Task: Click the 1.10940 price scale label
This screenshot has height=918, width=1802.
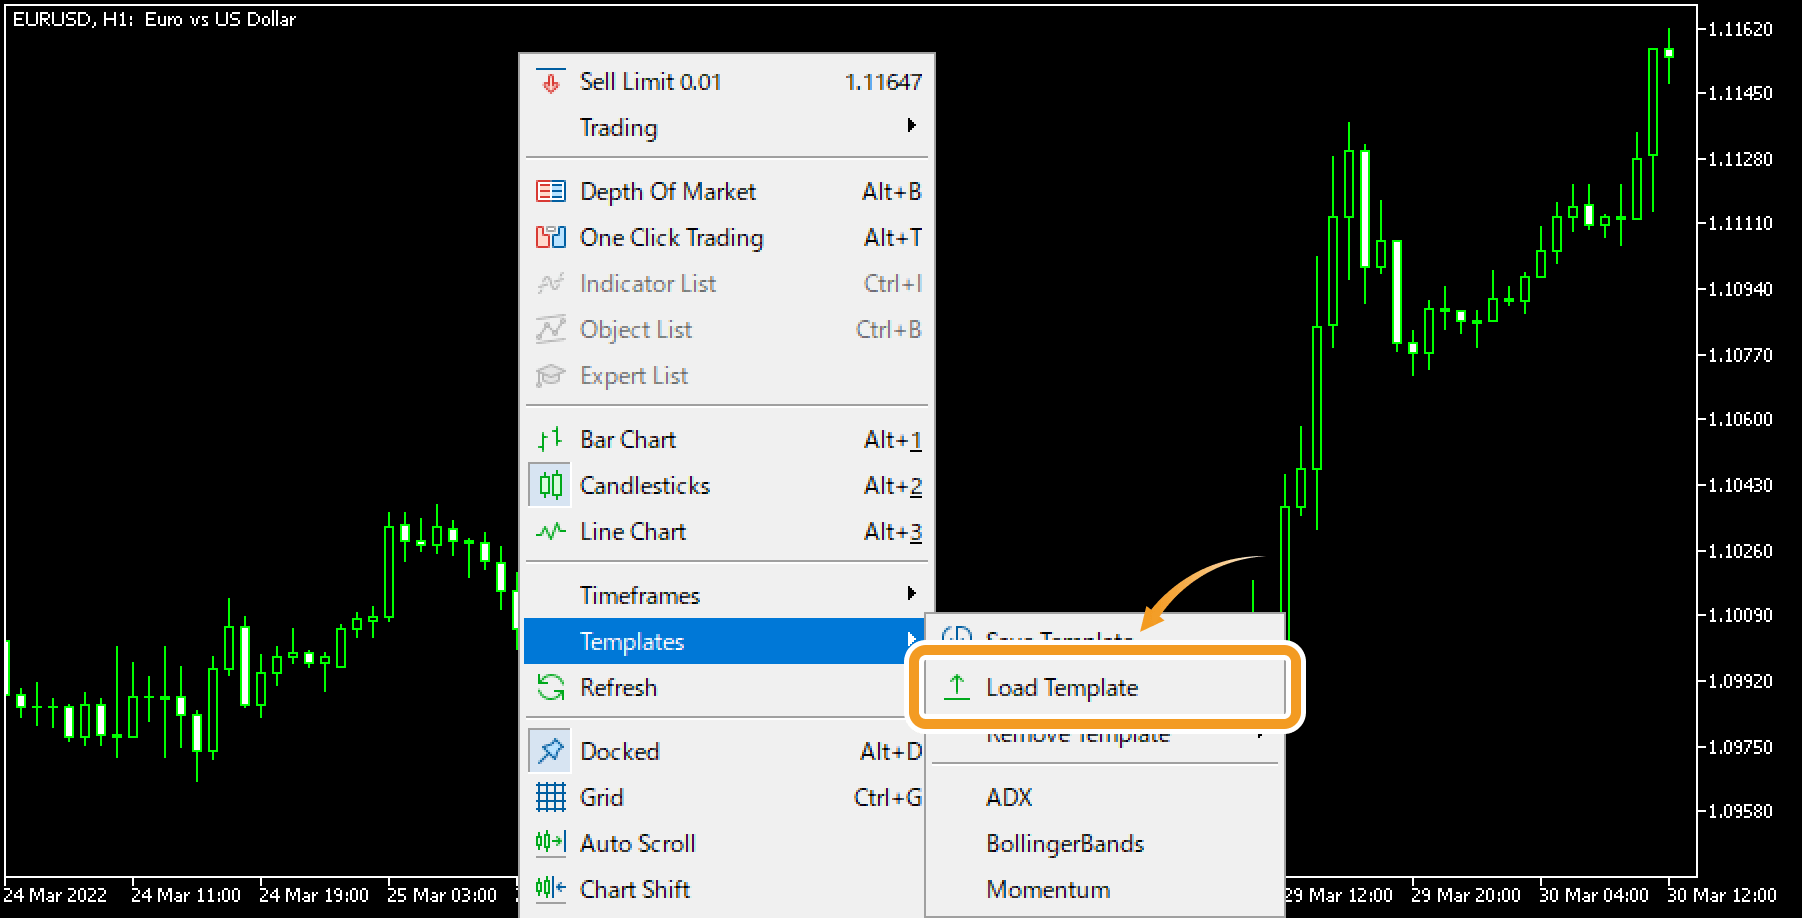Action: [1740, 289]
